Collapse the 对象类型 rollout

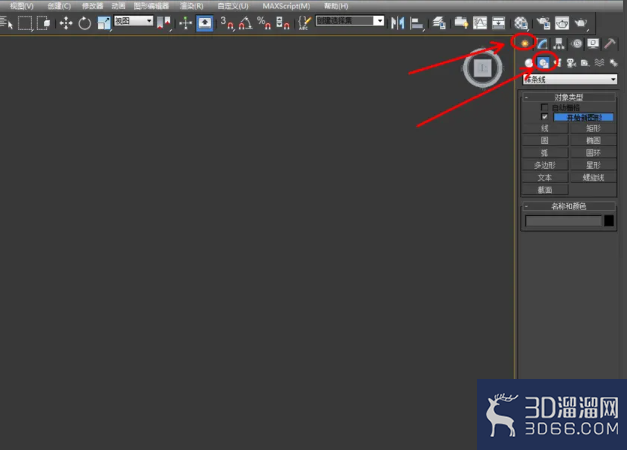tap(568, 97)
